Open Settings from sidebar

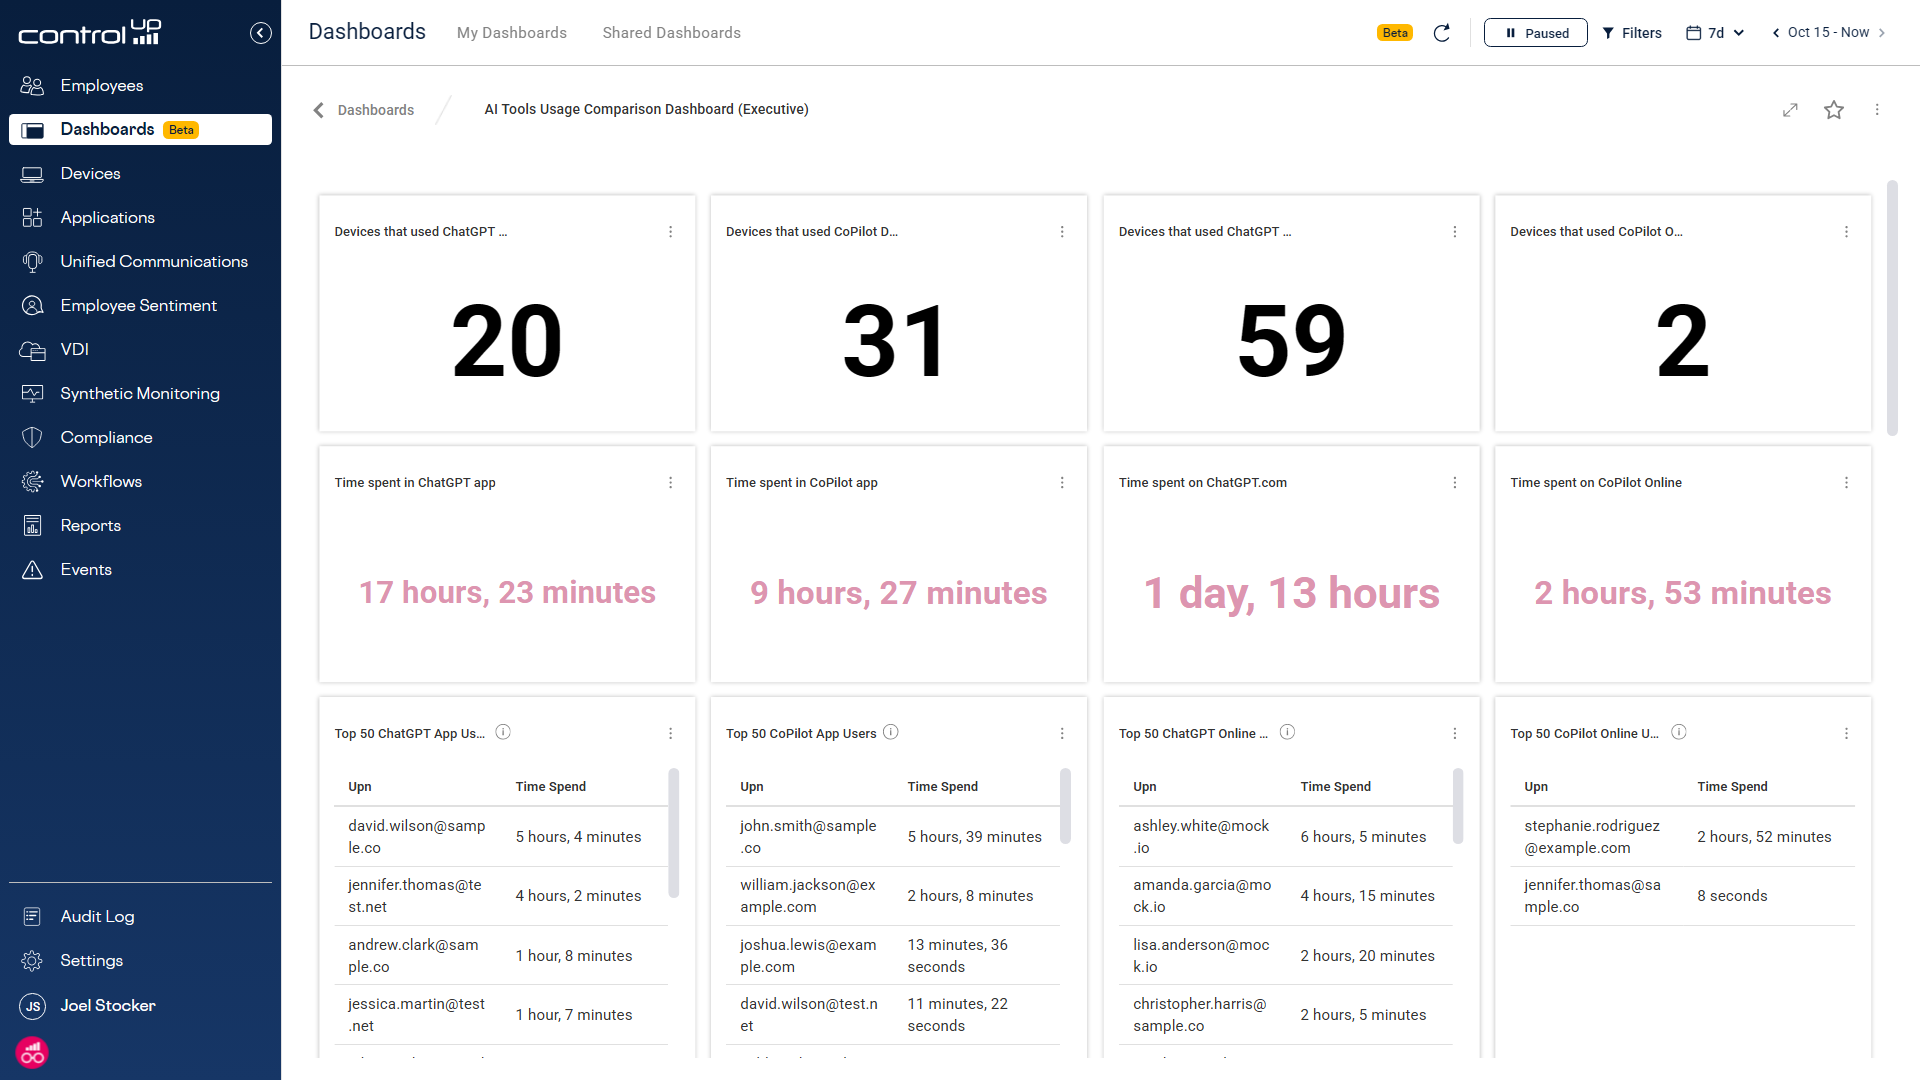(140, 961)
